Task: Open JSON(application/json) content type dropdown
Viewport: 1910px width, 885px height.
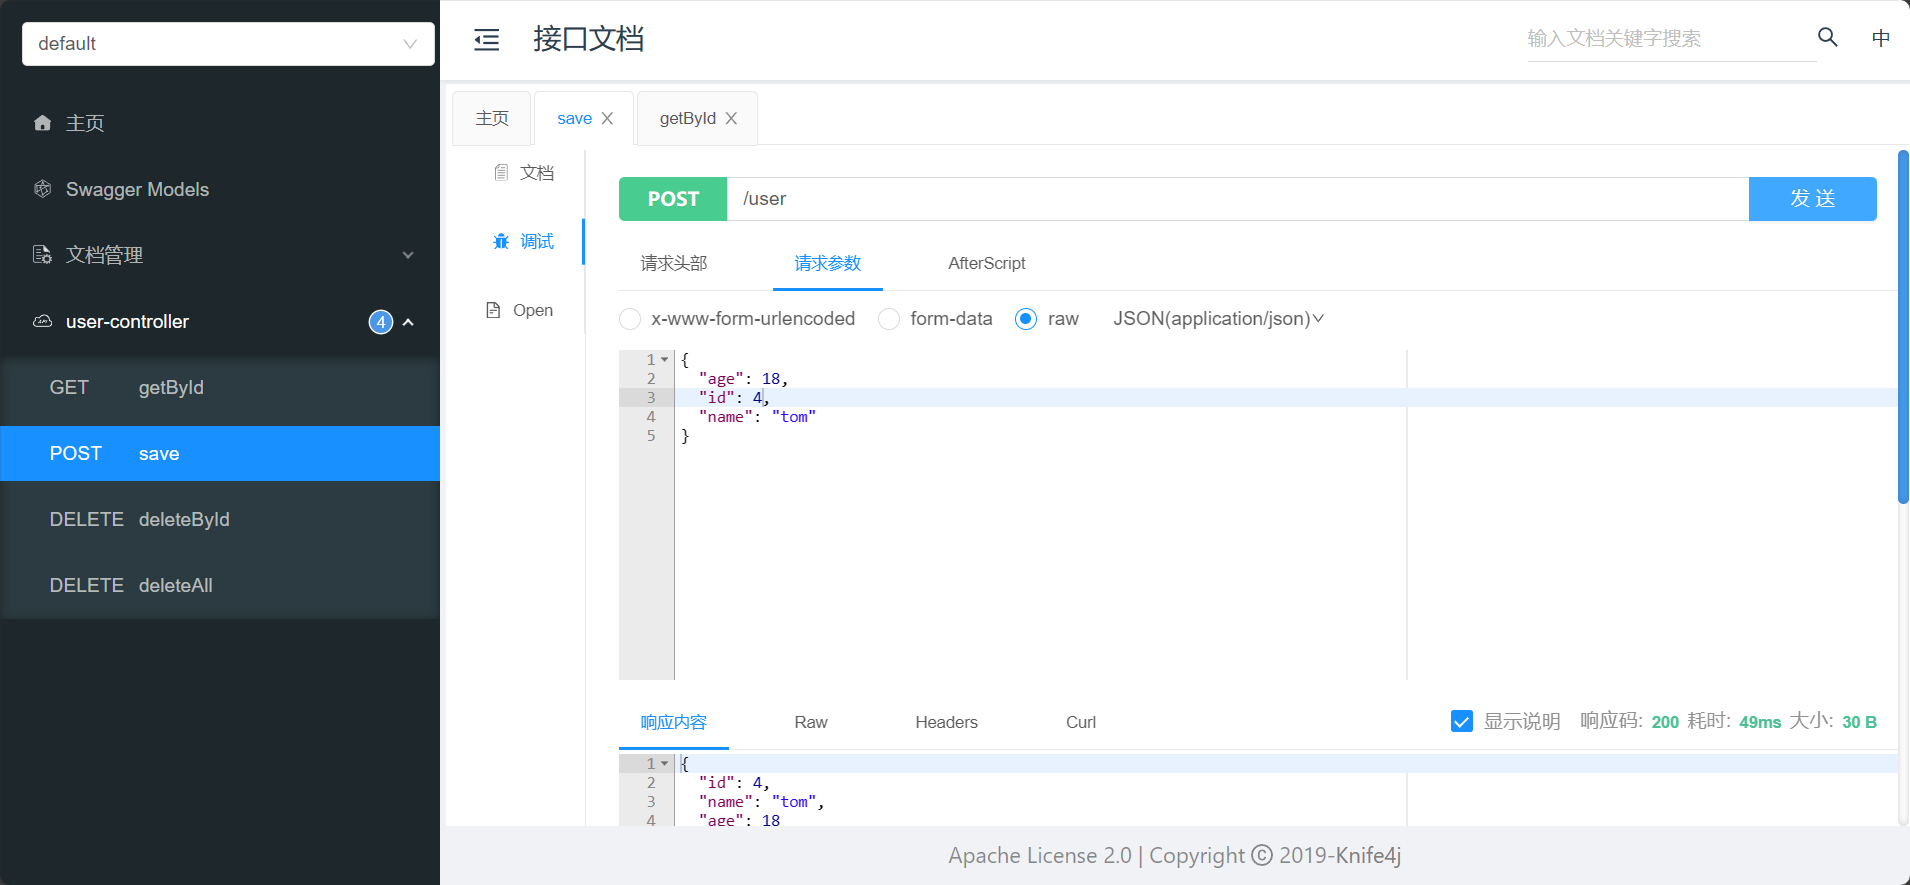Action: 1218,319
